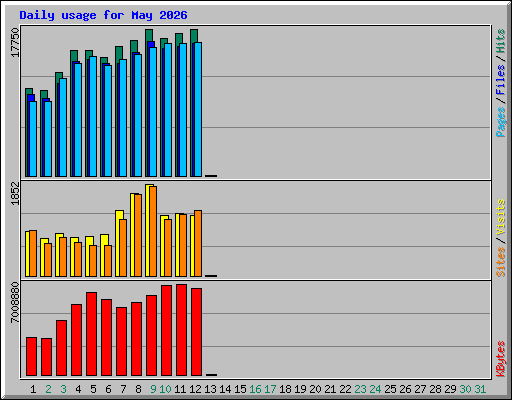The width and height of the screenshot is (512, 400).
Task: Click the red KBytes bar for day 8
Action: (x=136, y=339)
